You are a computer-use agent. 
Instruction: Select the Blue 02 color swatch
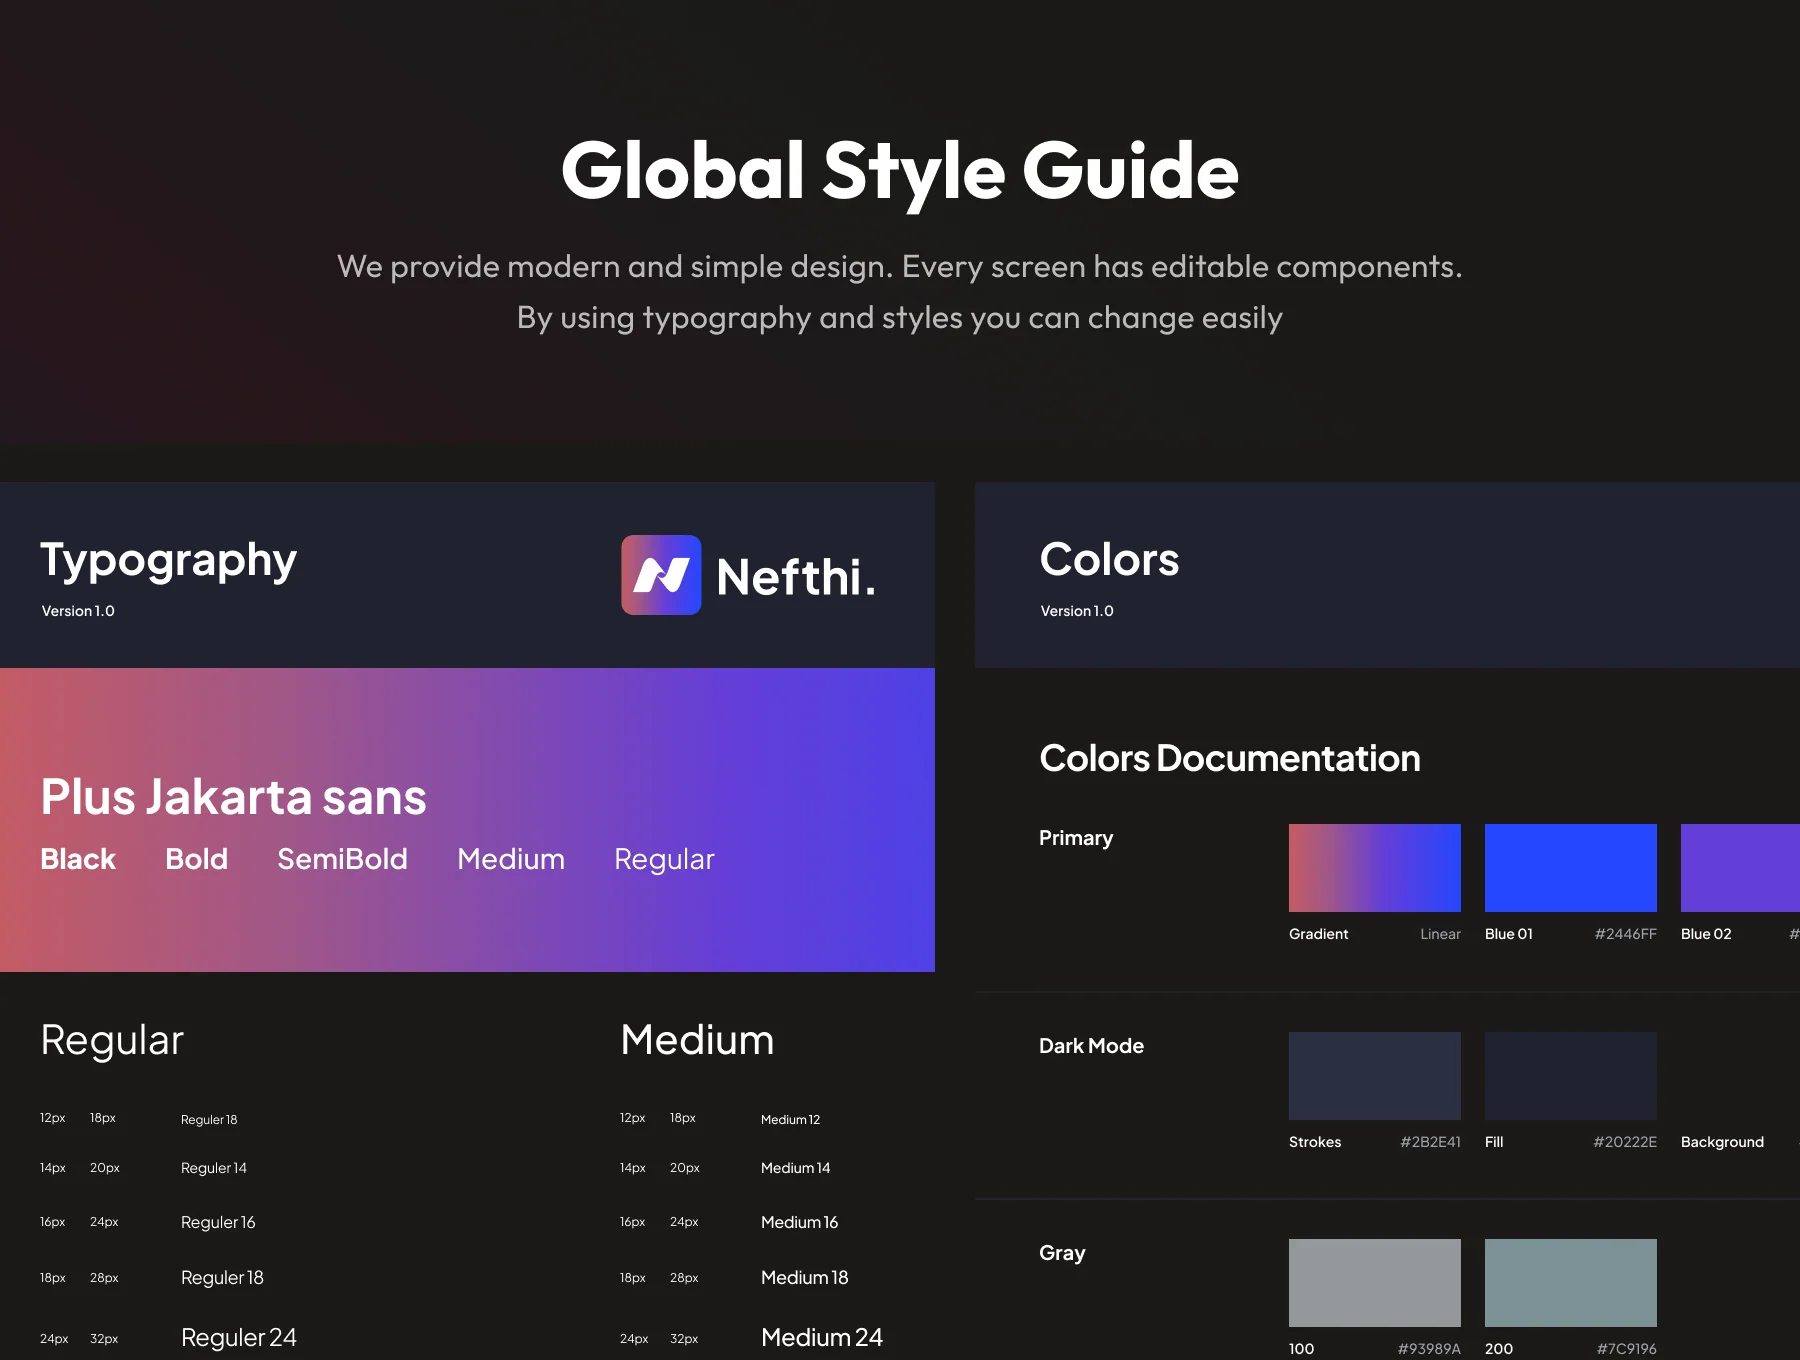click(x=1740, y=868)
